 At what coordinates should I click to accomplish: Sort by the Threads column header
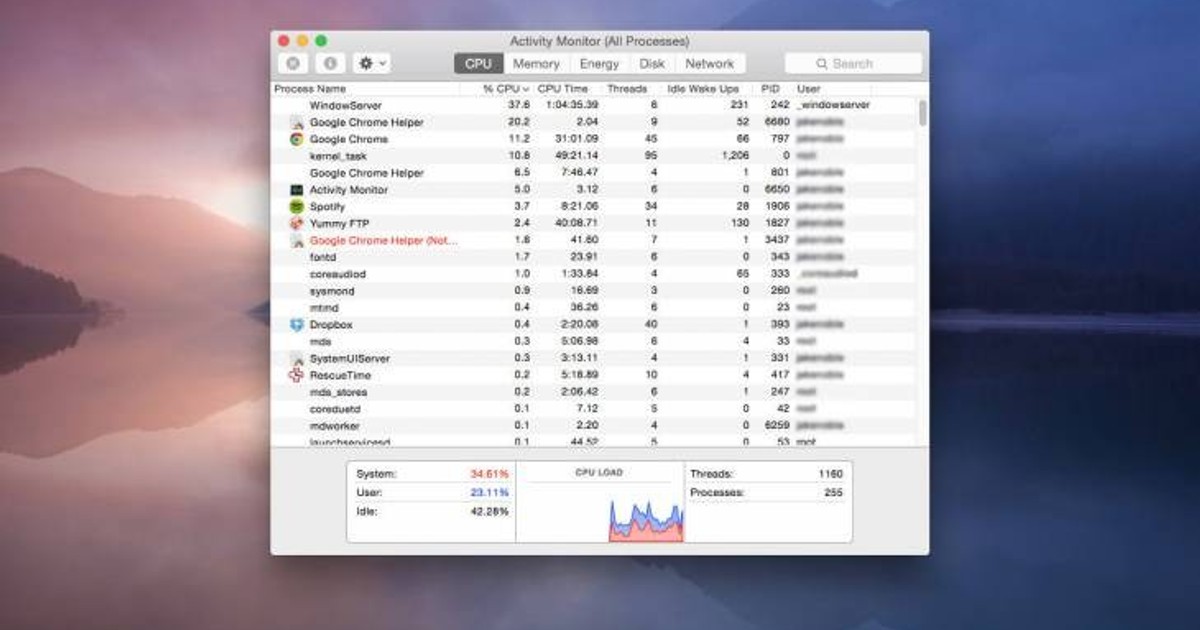pyautogui.click(x=627, y=89)
